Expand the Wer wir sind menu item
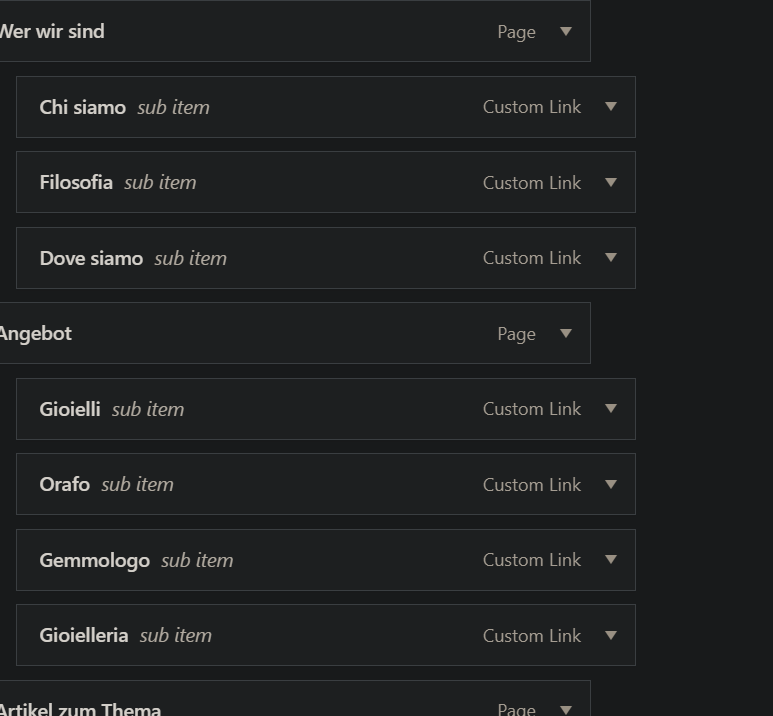Image resolution: width=773 pixels, height=716 pixels. pos(566,31)
